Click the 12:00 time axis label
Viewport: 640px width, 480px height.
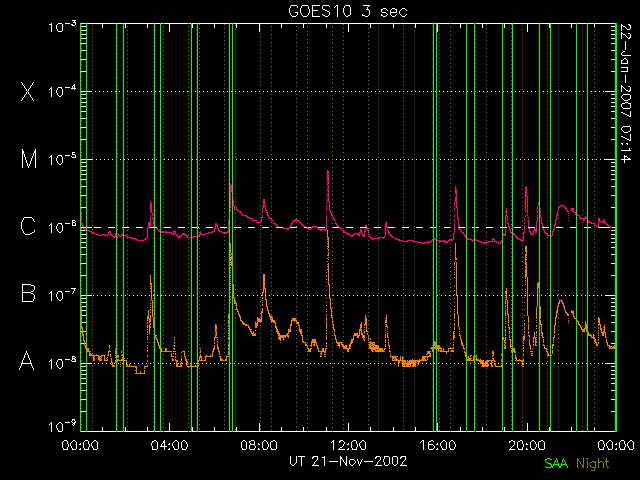point(348,445)
